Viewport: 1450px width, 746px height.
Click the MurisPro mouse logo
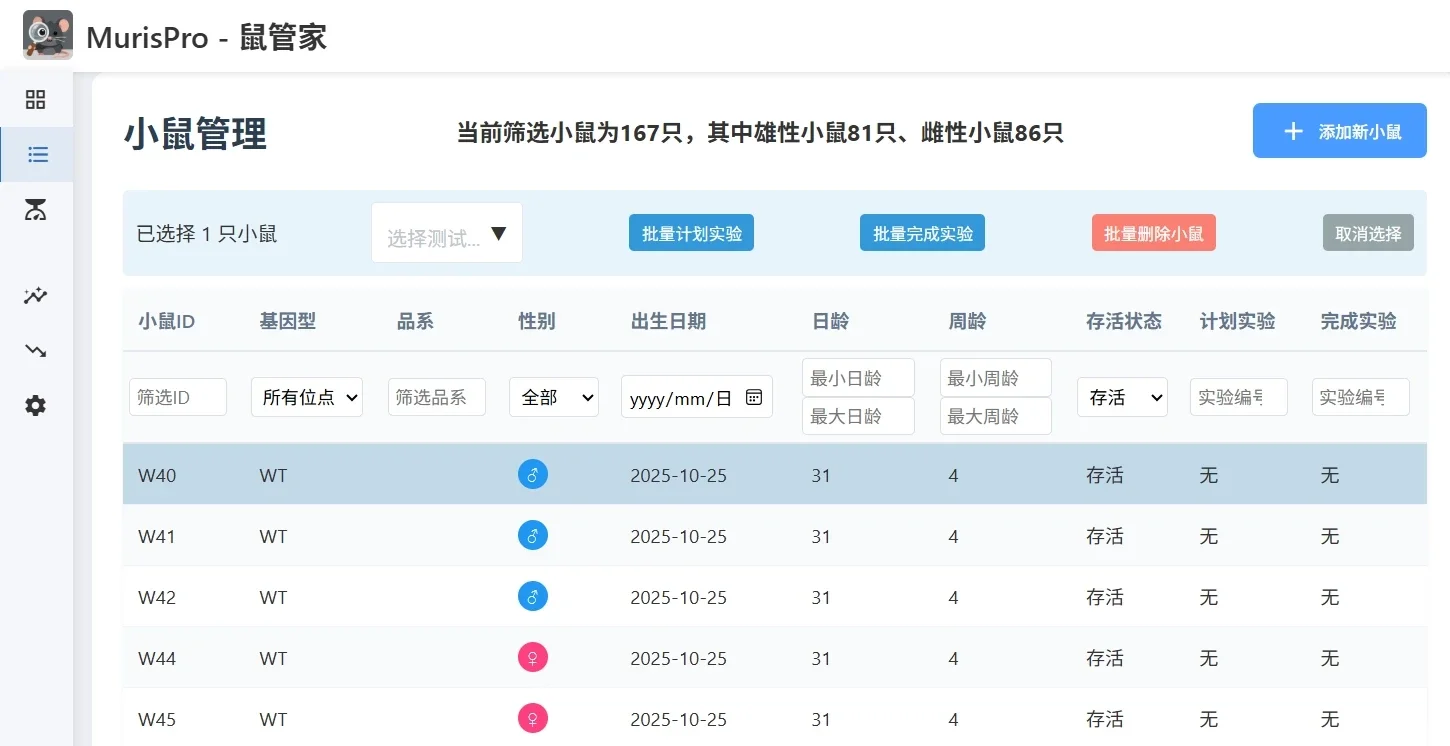47,34
